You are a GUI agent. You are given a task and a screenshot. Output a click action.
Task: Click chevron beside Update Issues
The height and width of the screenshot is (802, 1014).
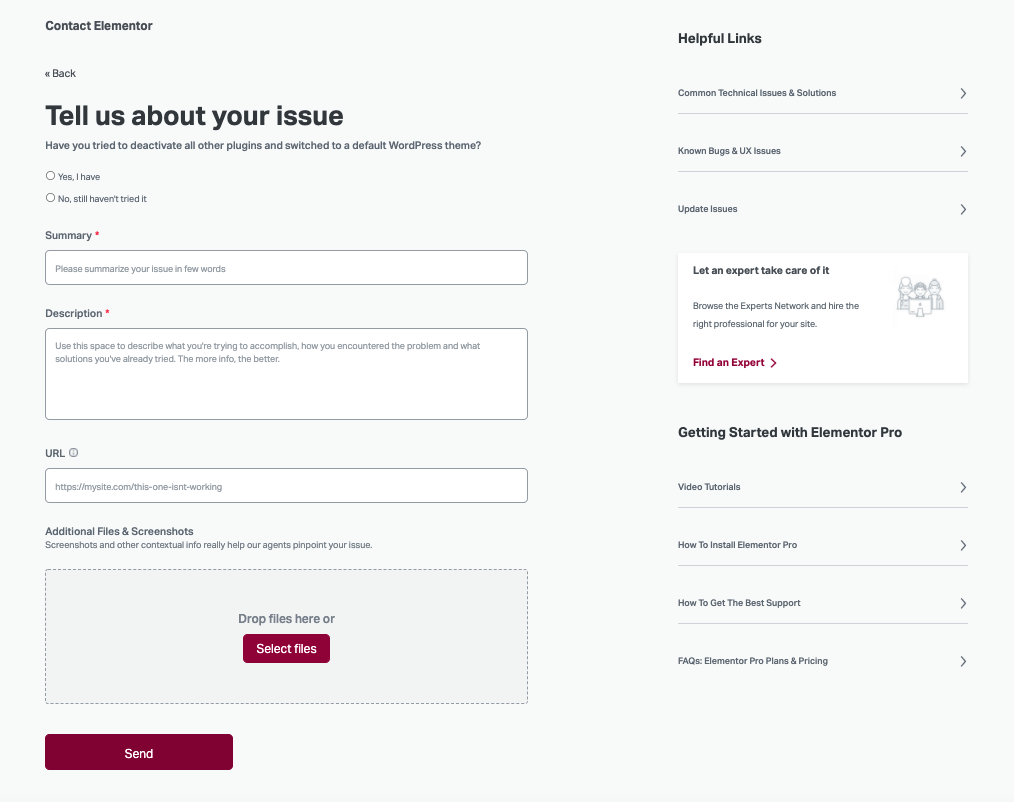pos(963,210)
